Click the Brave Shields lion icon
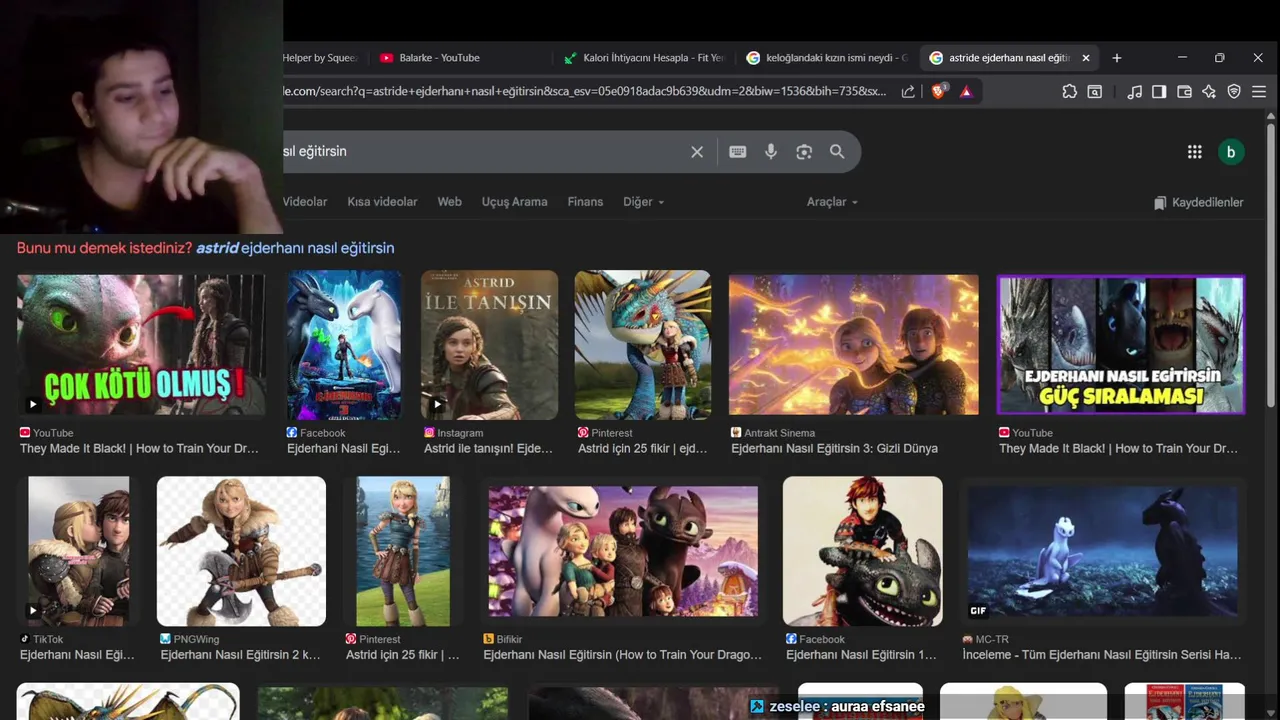1280x720 pixels. 938,91
